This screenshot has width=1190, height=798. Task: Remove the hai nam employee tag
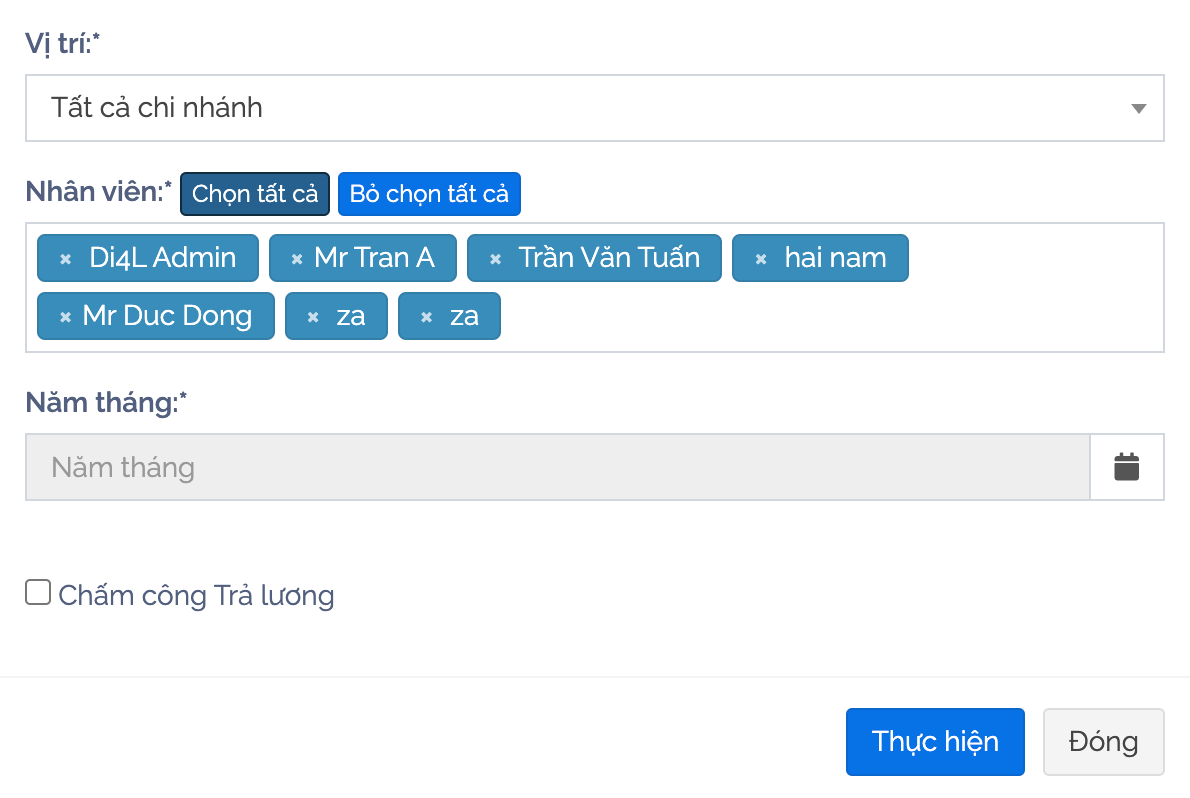click(760, 259)
